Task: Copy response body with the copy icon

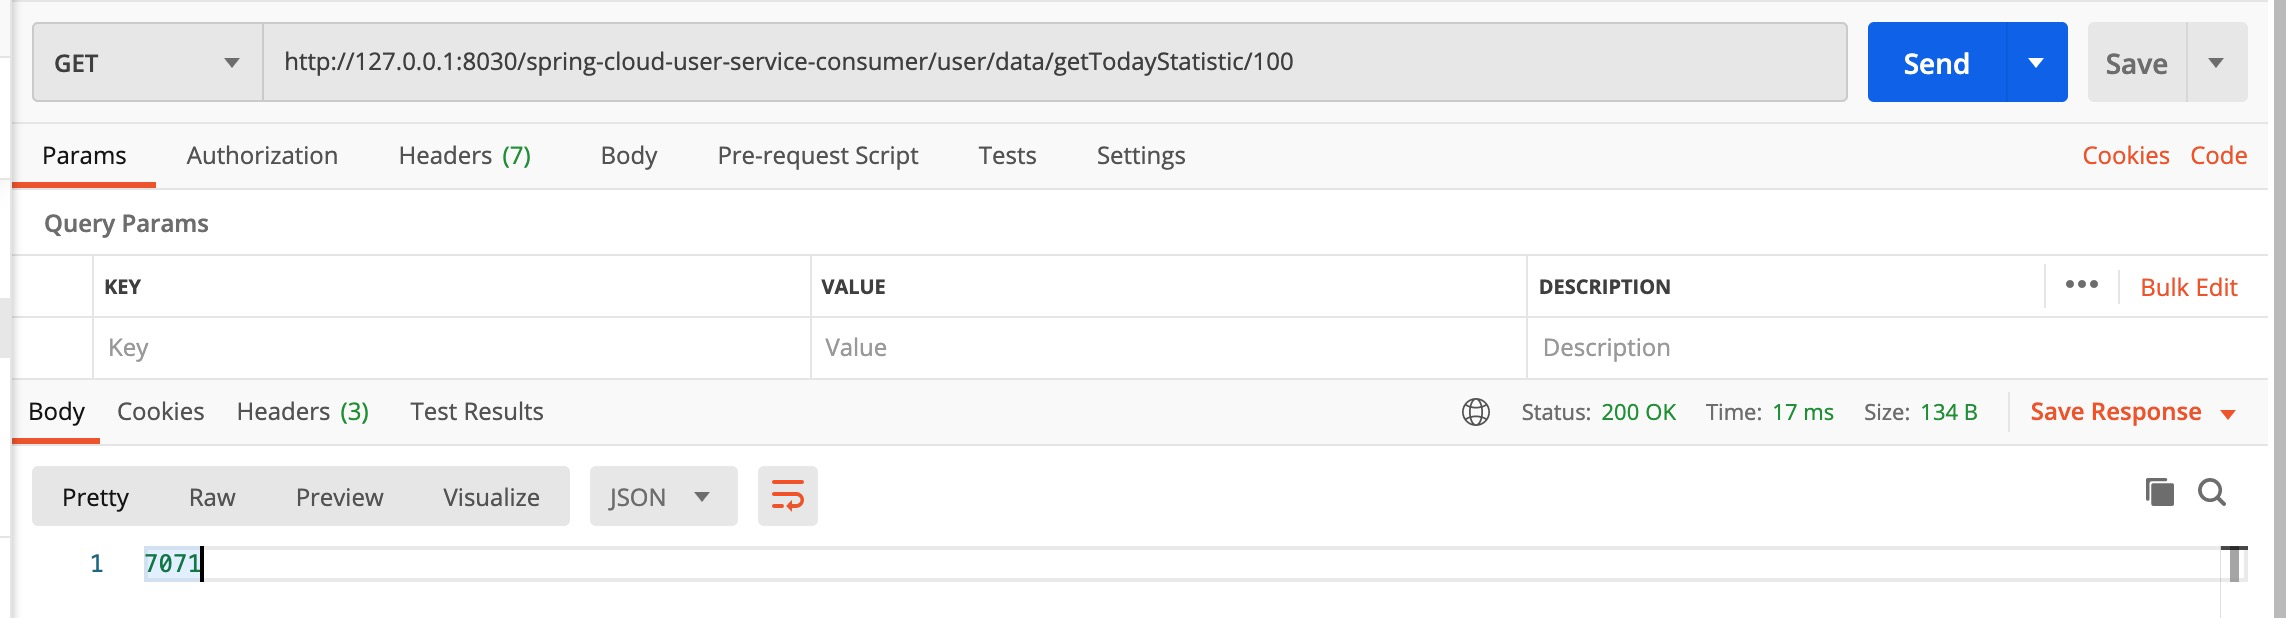Action: point(2159,492)
